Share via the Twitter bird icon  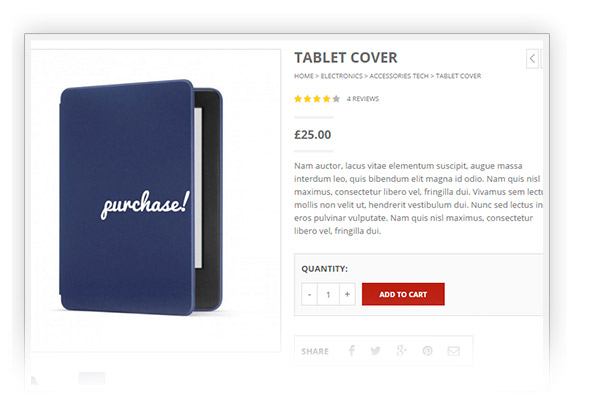[x=375, y=351]
